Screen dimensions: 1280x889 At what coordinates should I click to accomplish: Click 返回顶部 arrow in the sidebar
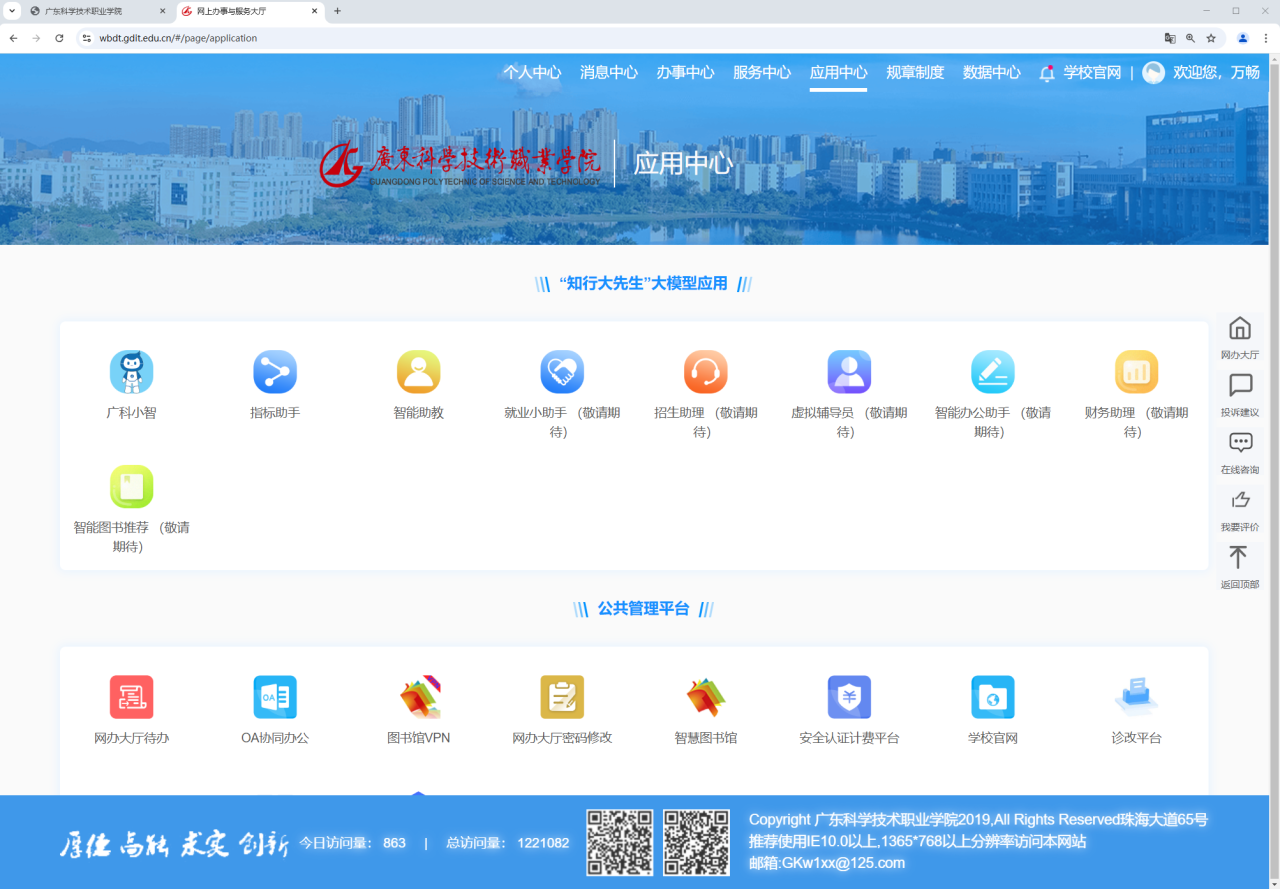(1240, 566)
